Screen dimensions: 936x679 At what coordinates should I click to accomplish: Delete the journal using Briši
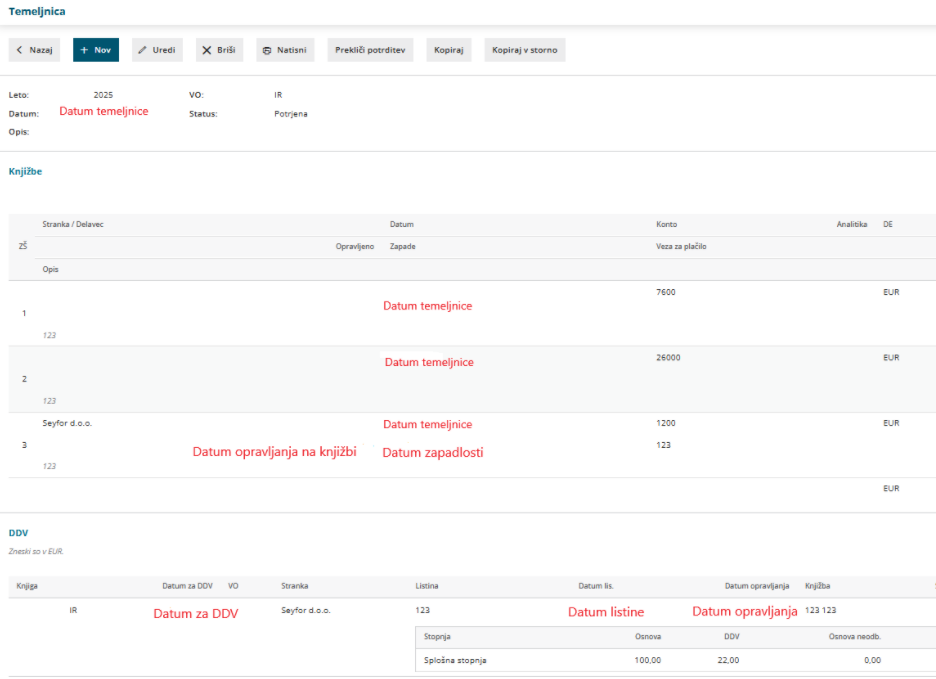pos(219,50)
